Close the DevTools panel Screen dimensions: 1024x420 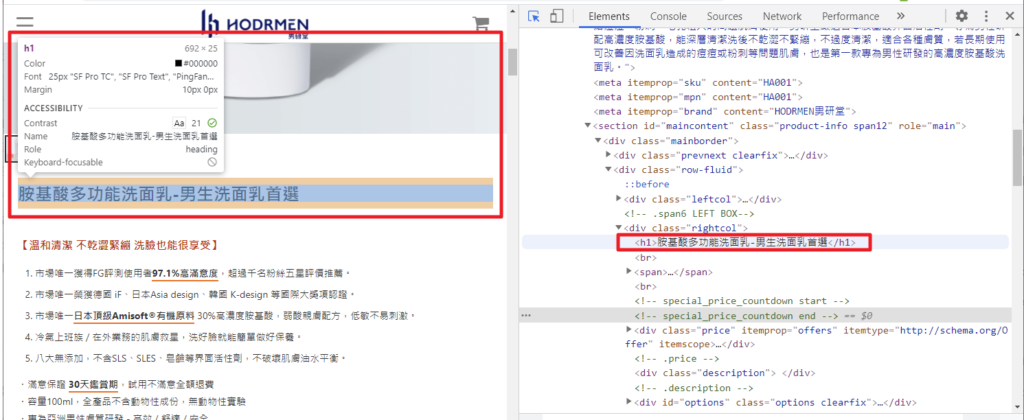click(x=1007, y=16)
